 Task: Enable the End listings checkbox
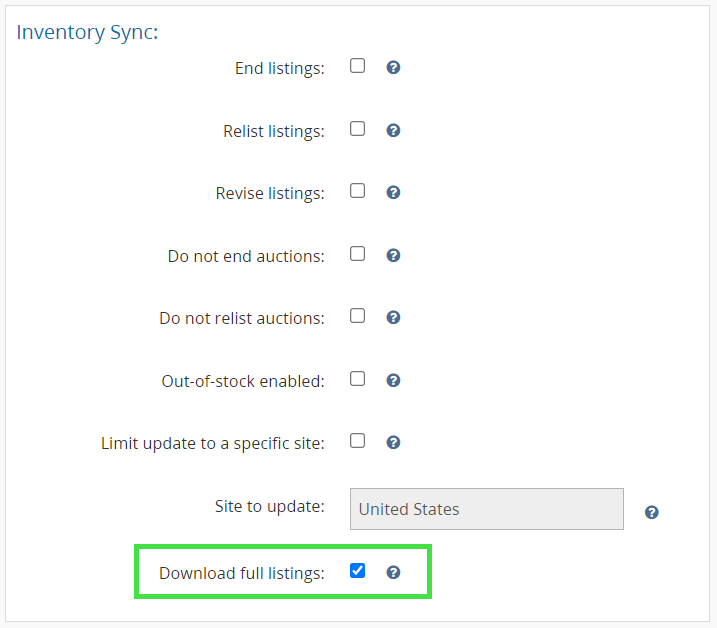(357, 66)
